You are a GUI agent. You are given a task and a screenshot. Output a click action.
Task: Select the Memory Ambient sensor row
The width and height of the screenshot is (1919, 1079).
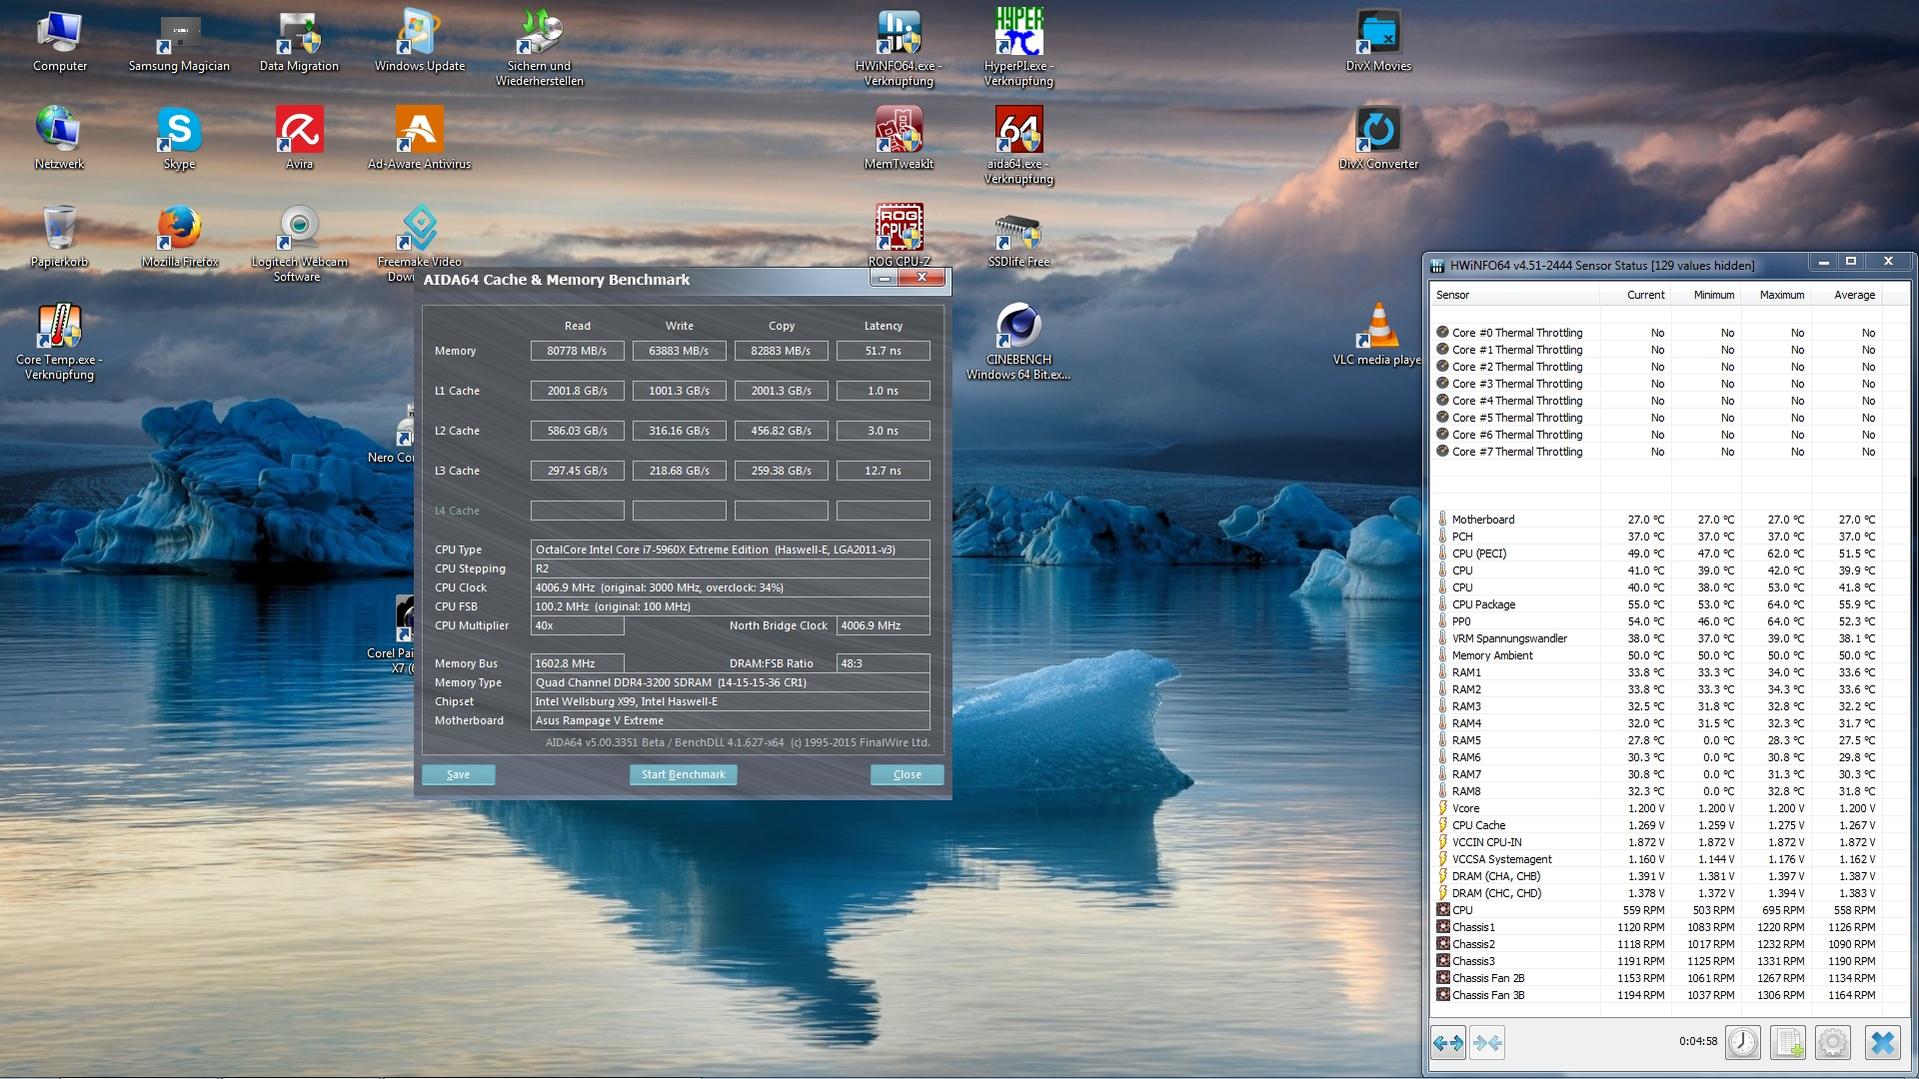pos(1656,656)
